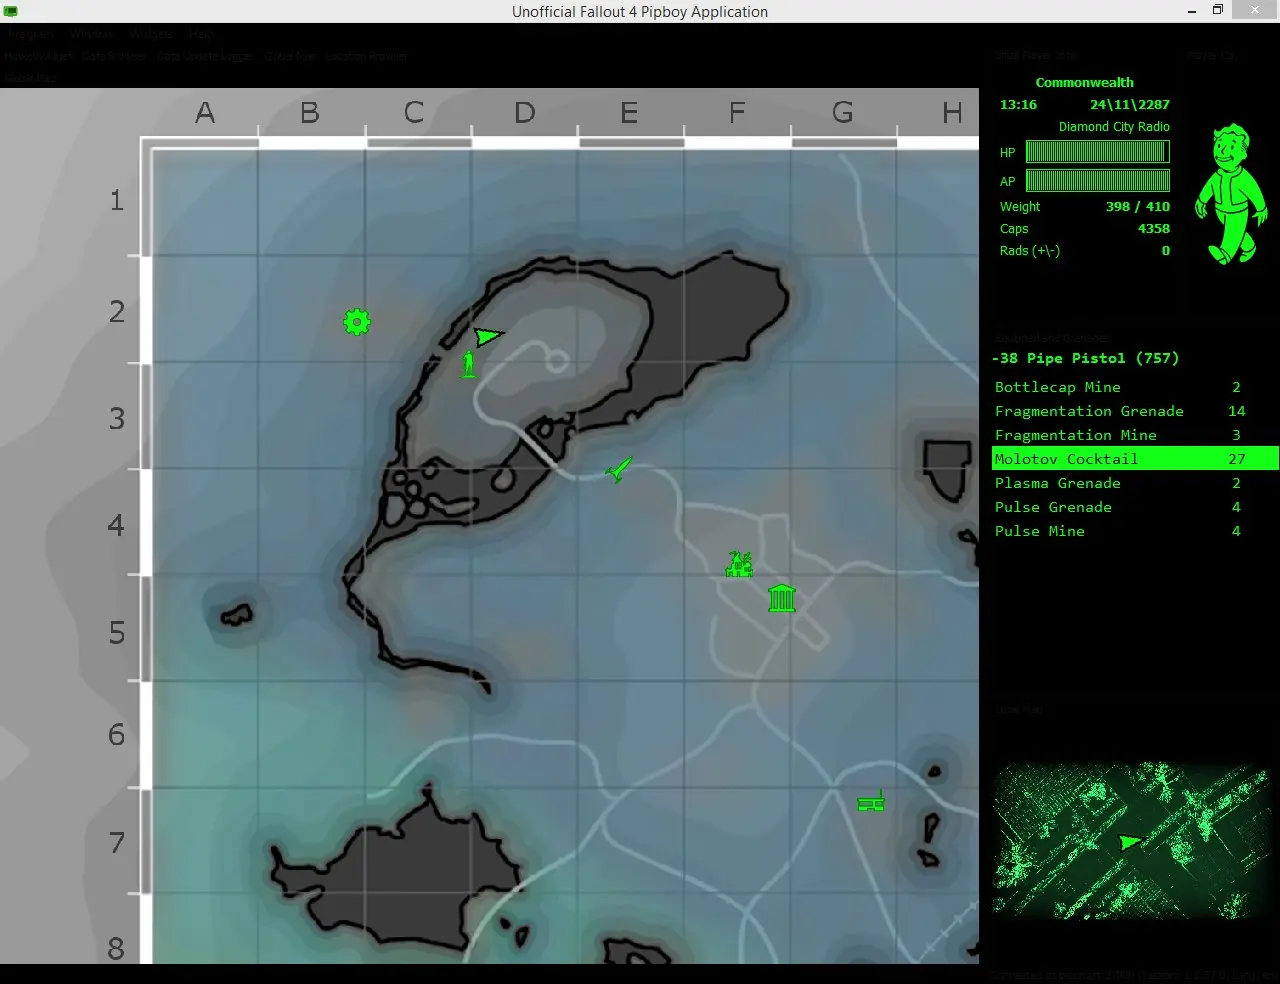This screenshot has width=1280, height=984.
Task: Minimize the Pipboy application window
Action: (x=1192, y=11)
